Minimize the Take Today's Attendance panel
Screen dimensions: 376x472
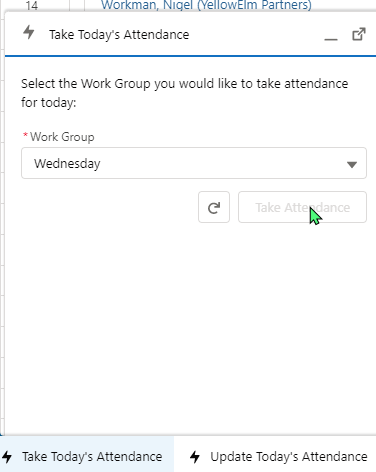coord(331,35)
